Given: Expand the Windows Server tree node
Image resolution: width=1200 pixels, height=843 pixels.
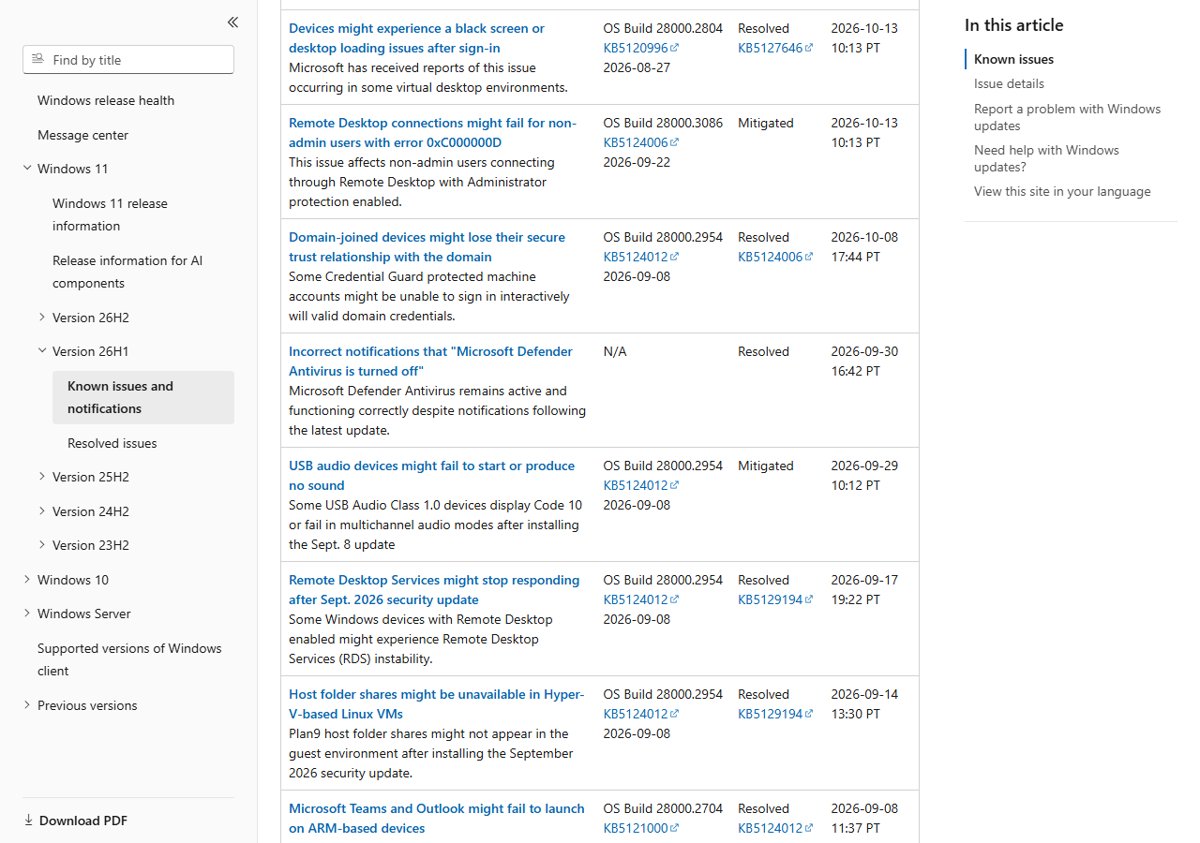Looking at the screenshot, I should [27, 613].
